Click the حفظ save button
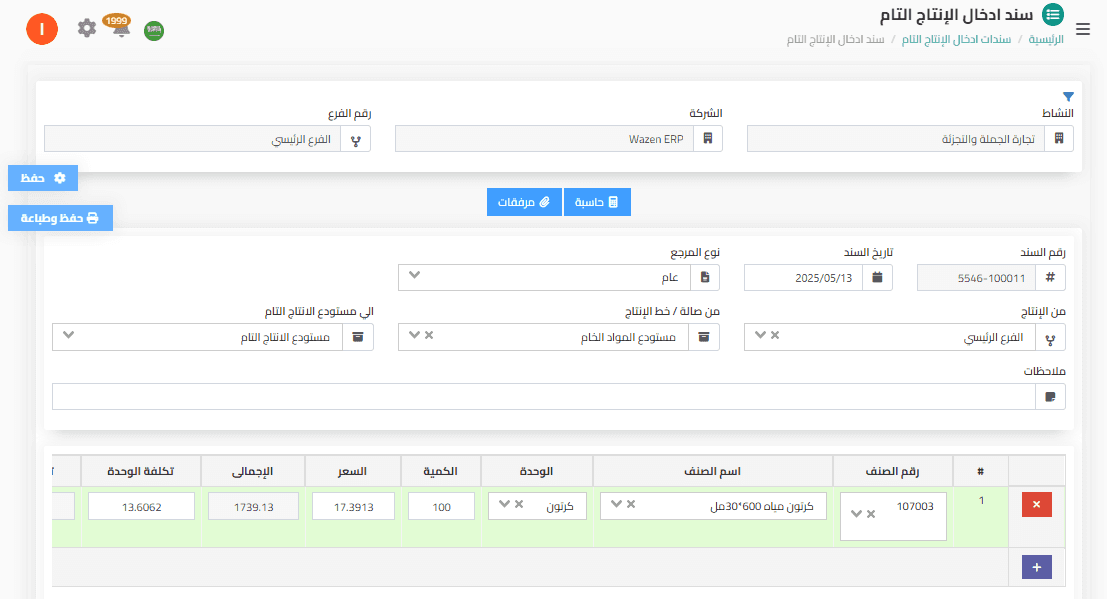Image resolution: width=1107 pixels, height=599 pixels. (43, 178)
